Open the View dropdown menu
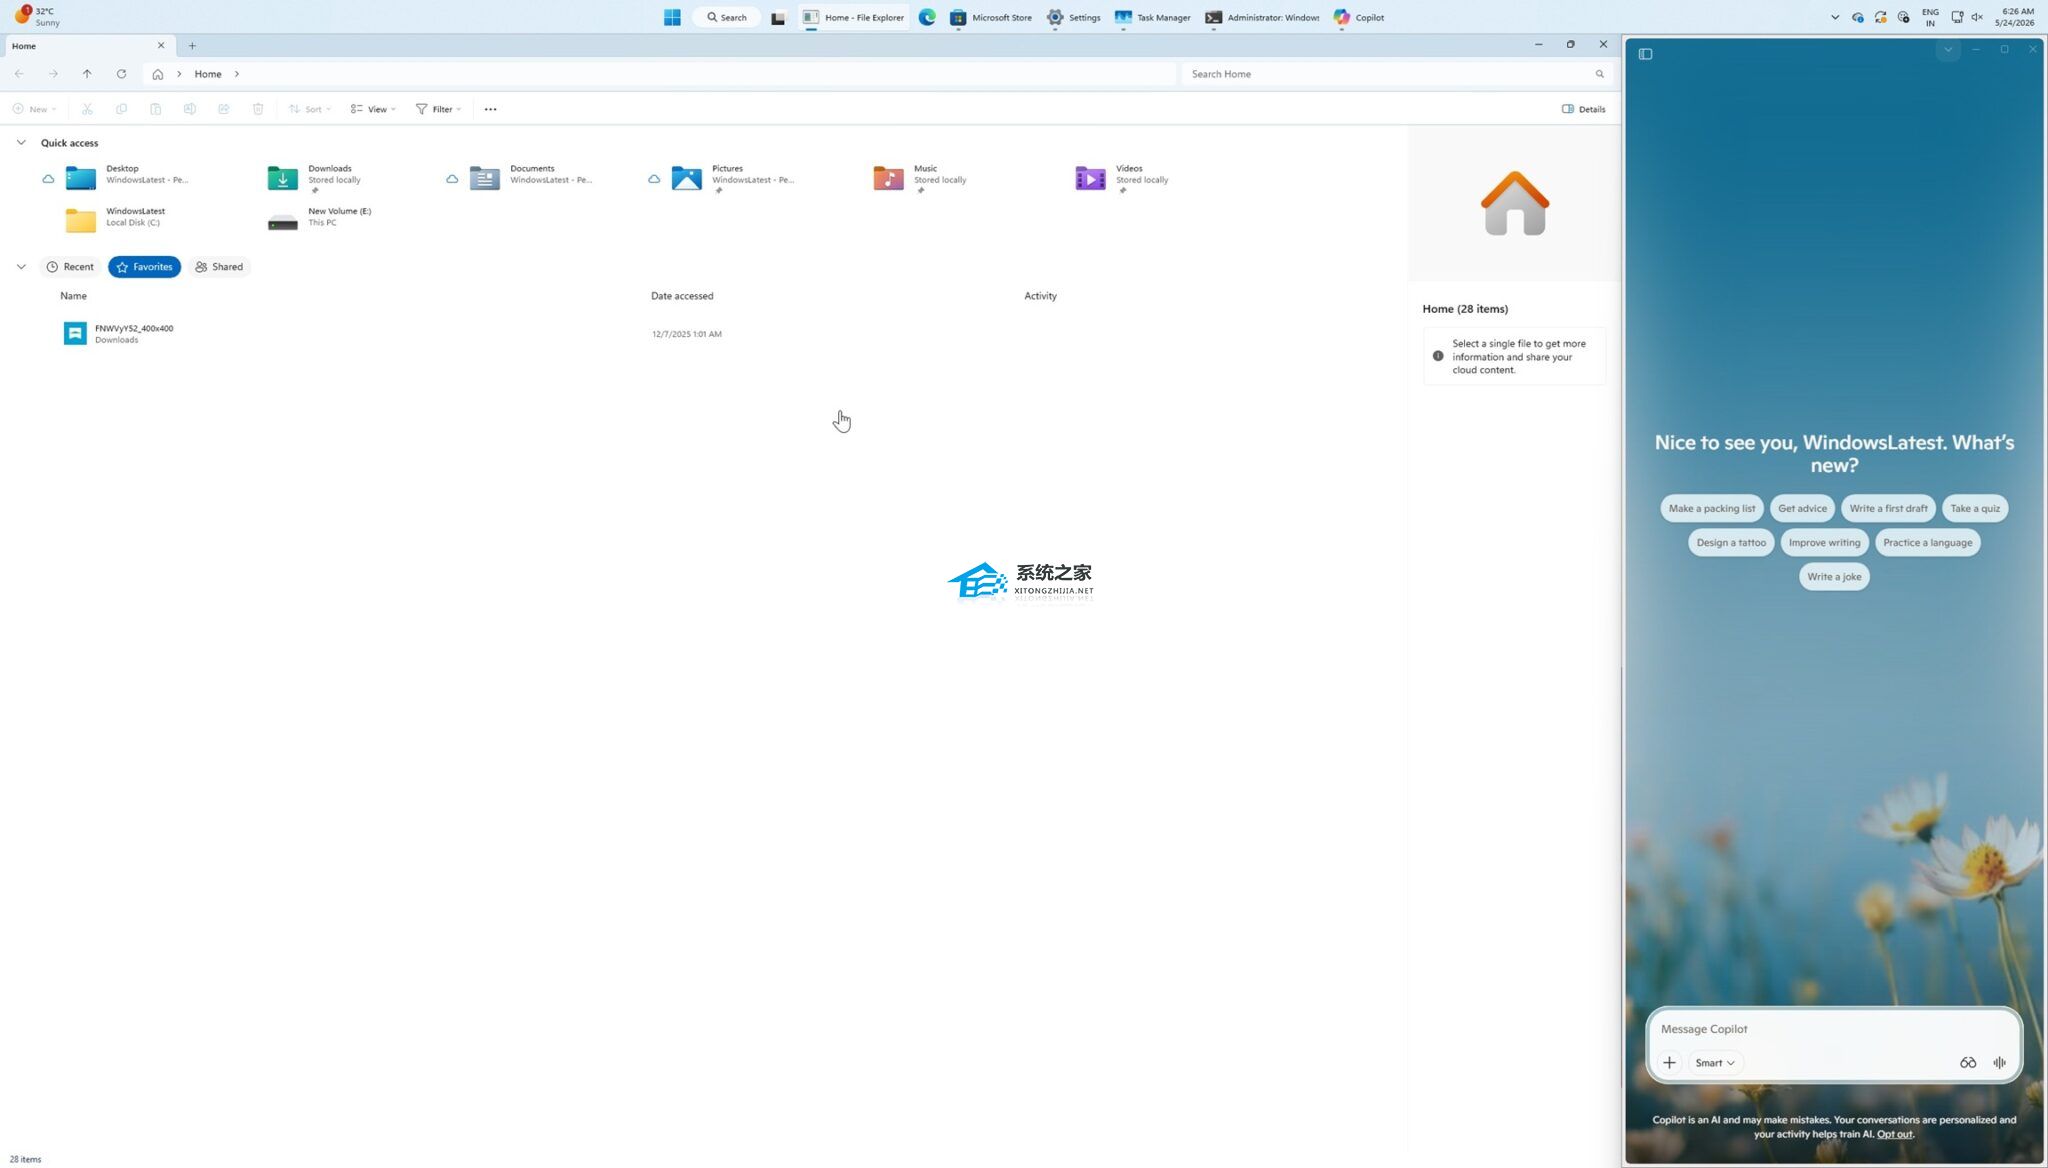 pyautogui.click(x=373, y=109)
